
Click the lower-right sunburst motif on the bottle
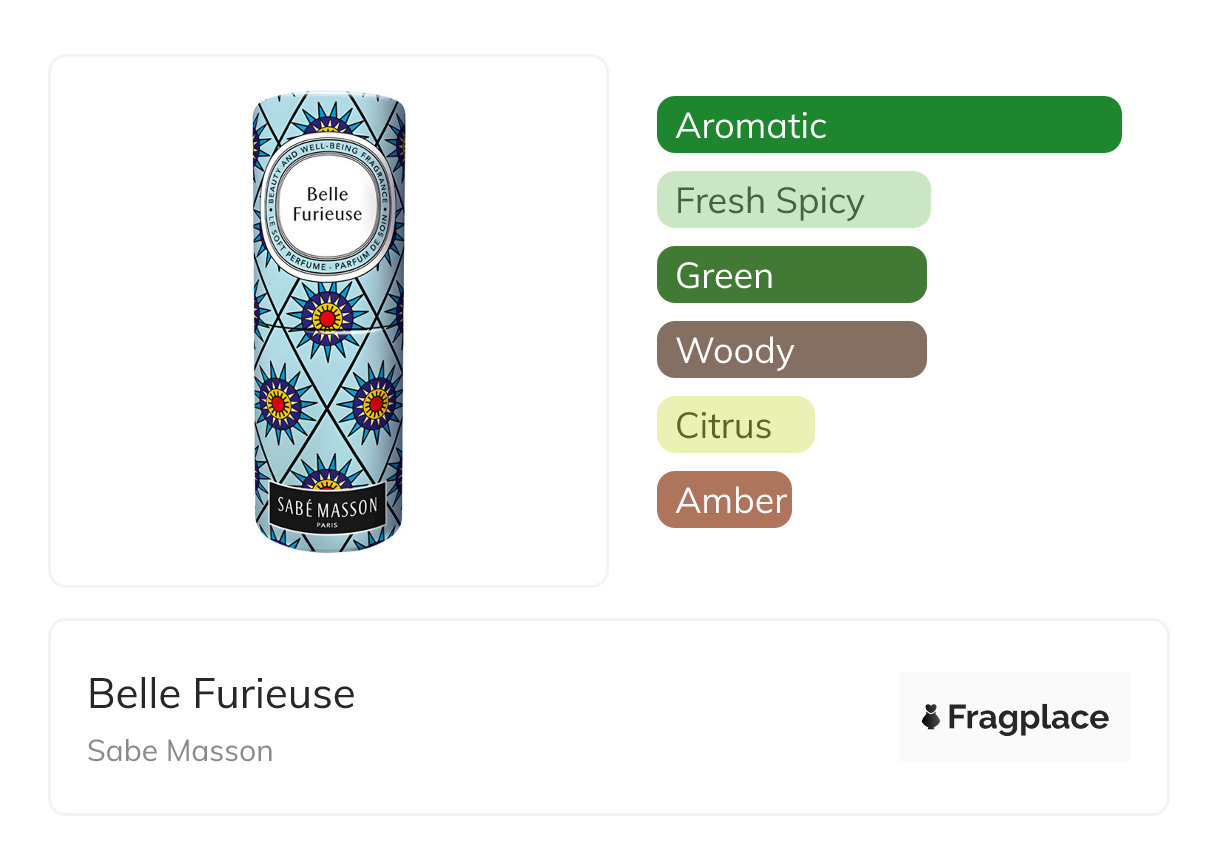pyautogui.click(x=376, y=403)
